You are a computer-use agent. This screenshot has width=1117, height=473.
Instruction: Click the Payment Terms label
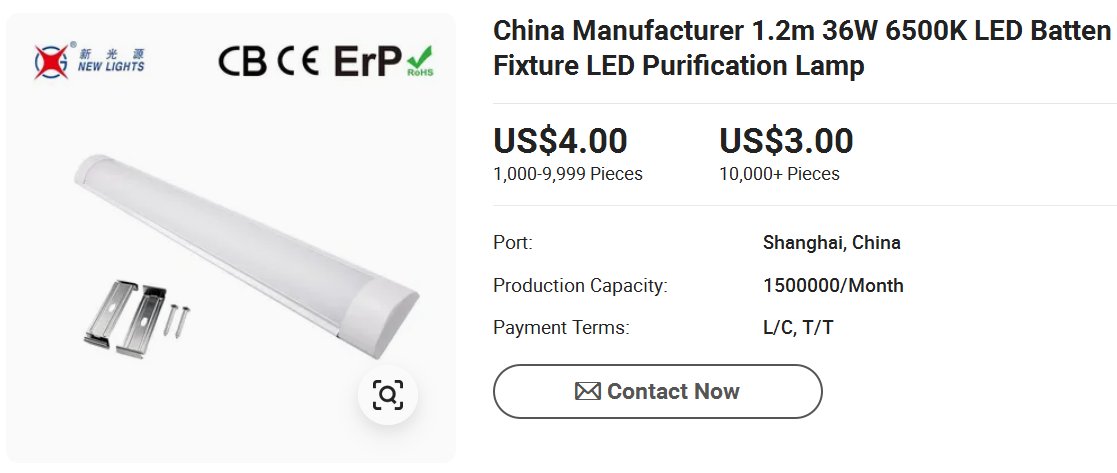click(x=561, y=328)
